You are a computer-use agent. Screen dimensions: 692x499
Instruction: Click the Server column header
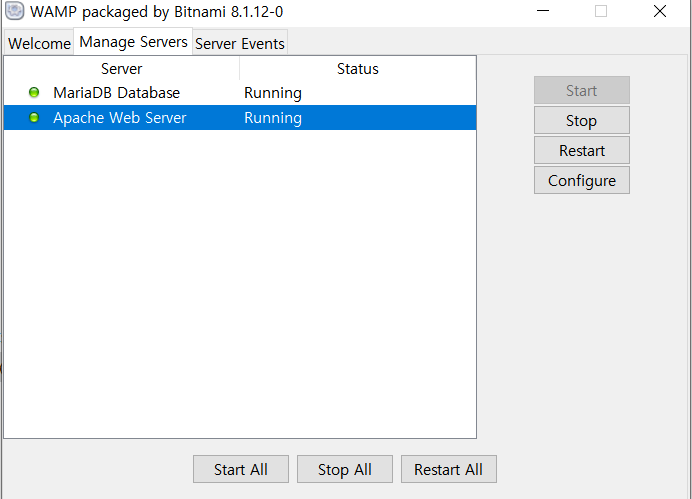[122, 69]
